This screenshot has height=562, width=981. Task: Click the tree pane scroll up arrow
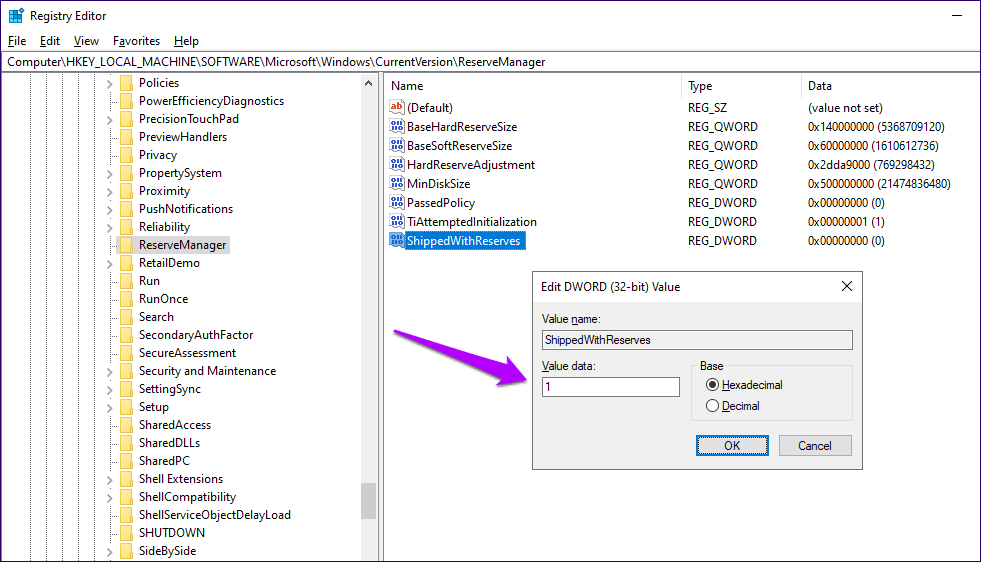click(x=369, y=83)
